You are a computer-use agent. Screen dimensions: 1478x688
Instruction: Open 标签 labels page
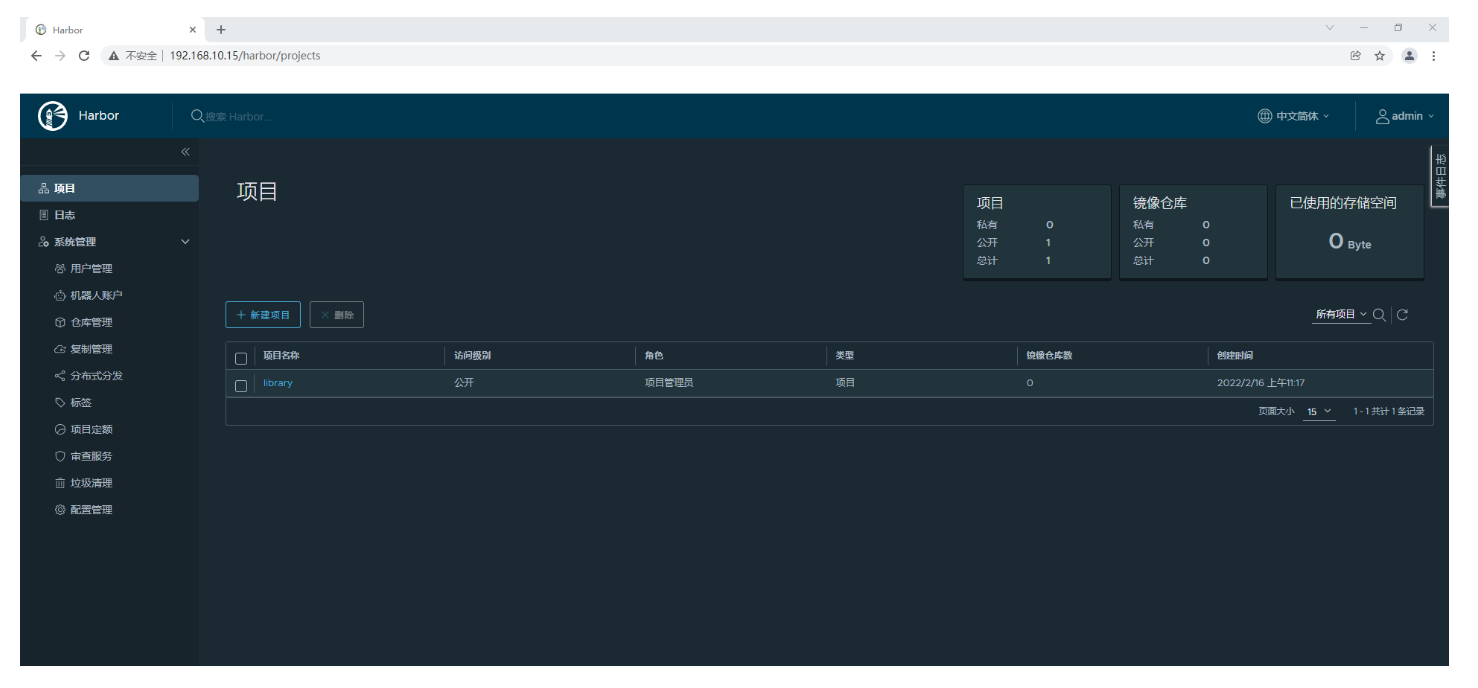pyautogui.click(x=80, y=403)
